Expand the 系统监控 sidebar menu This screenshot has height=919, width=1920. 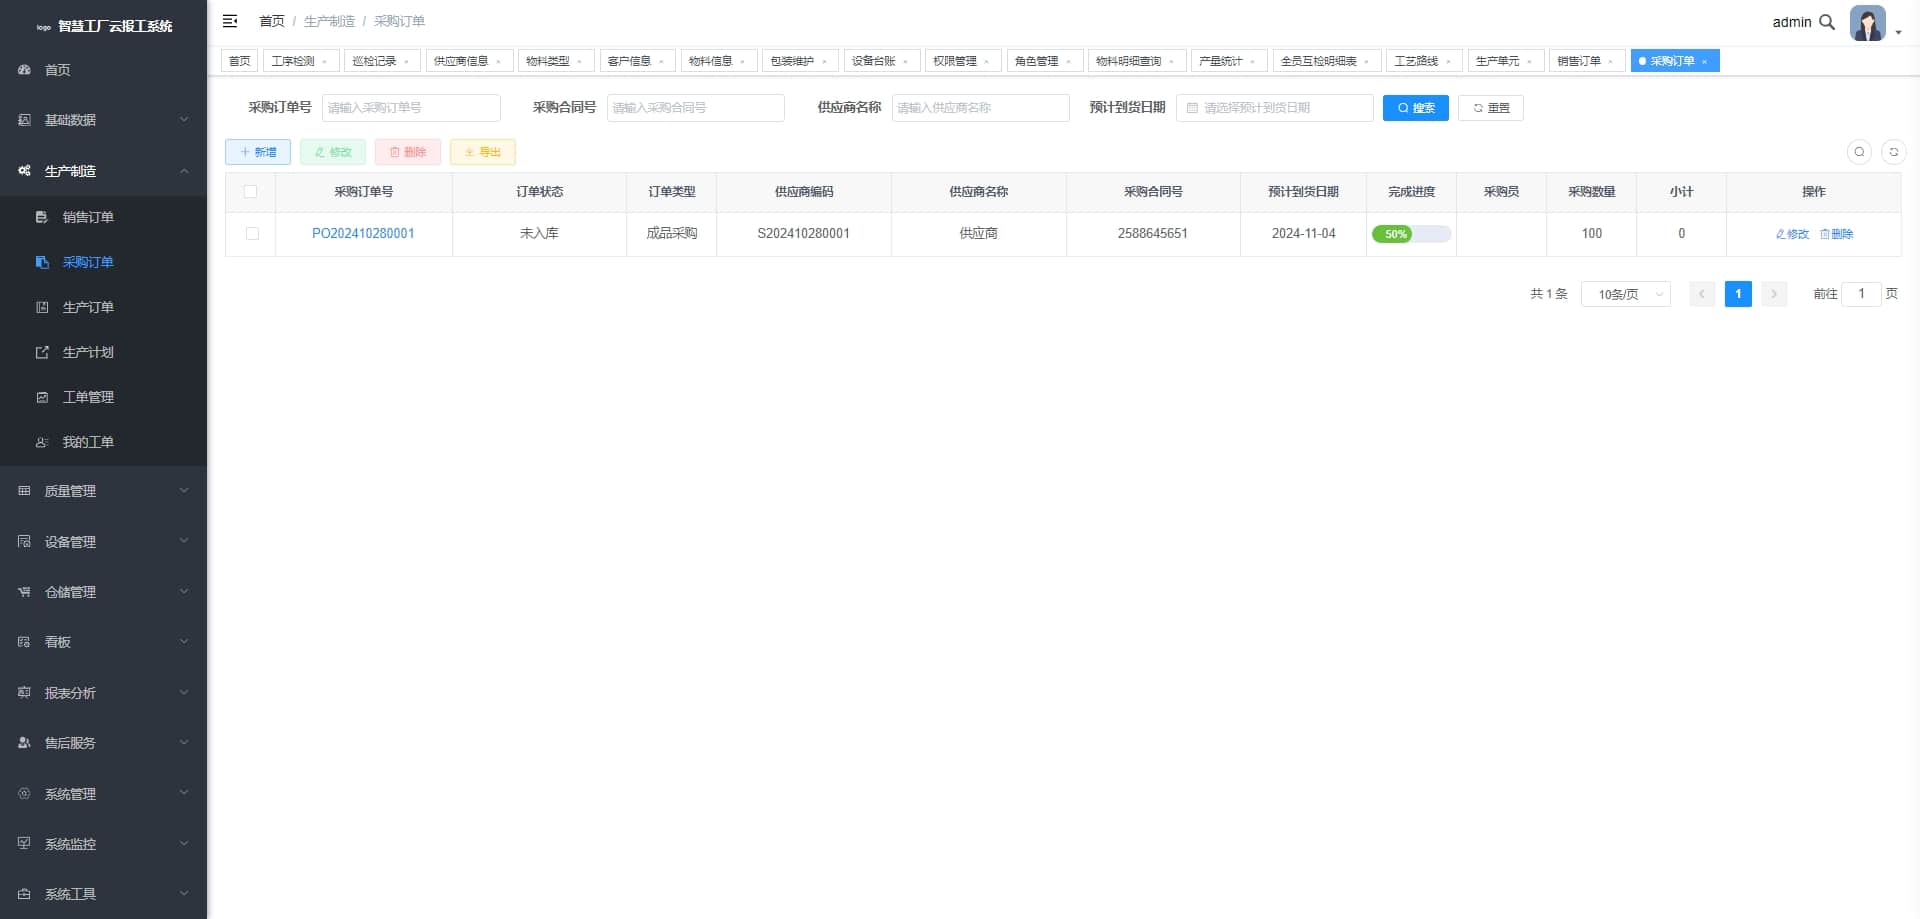click(x=104, y=844)
